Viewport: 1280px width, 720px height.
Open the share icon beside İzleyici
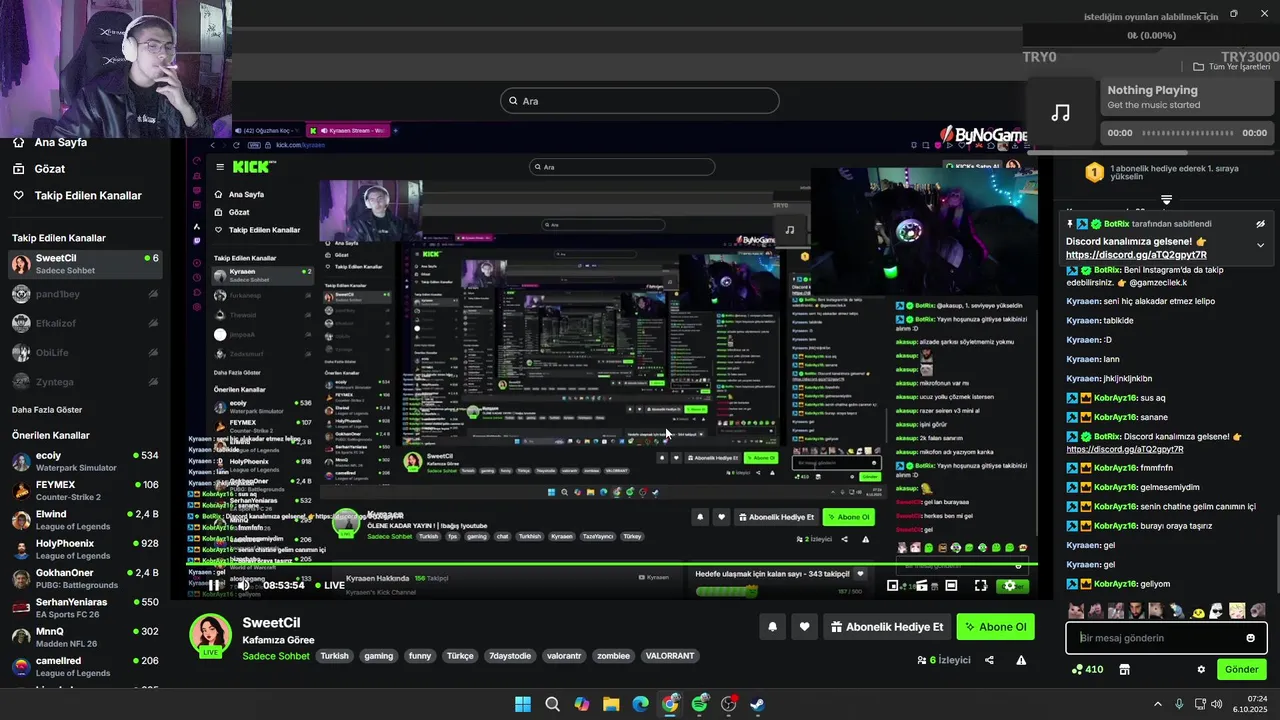pyautogui.click(x=989, y=660)
